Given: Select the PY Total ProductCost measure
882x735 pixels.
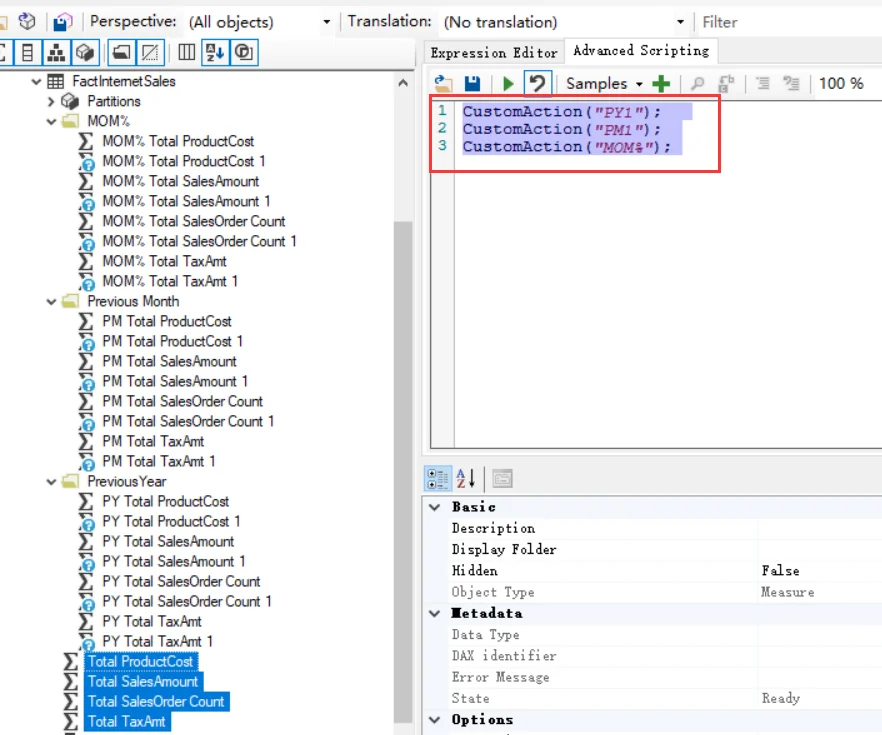Looking at the screenshot, I should tap(165, 502).
